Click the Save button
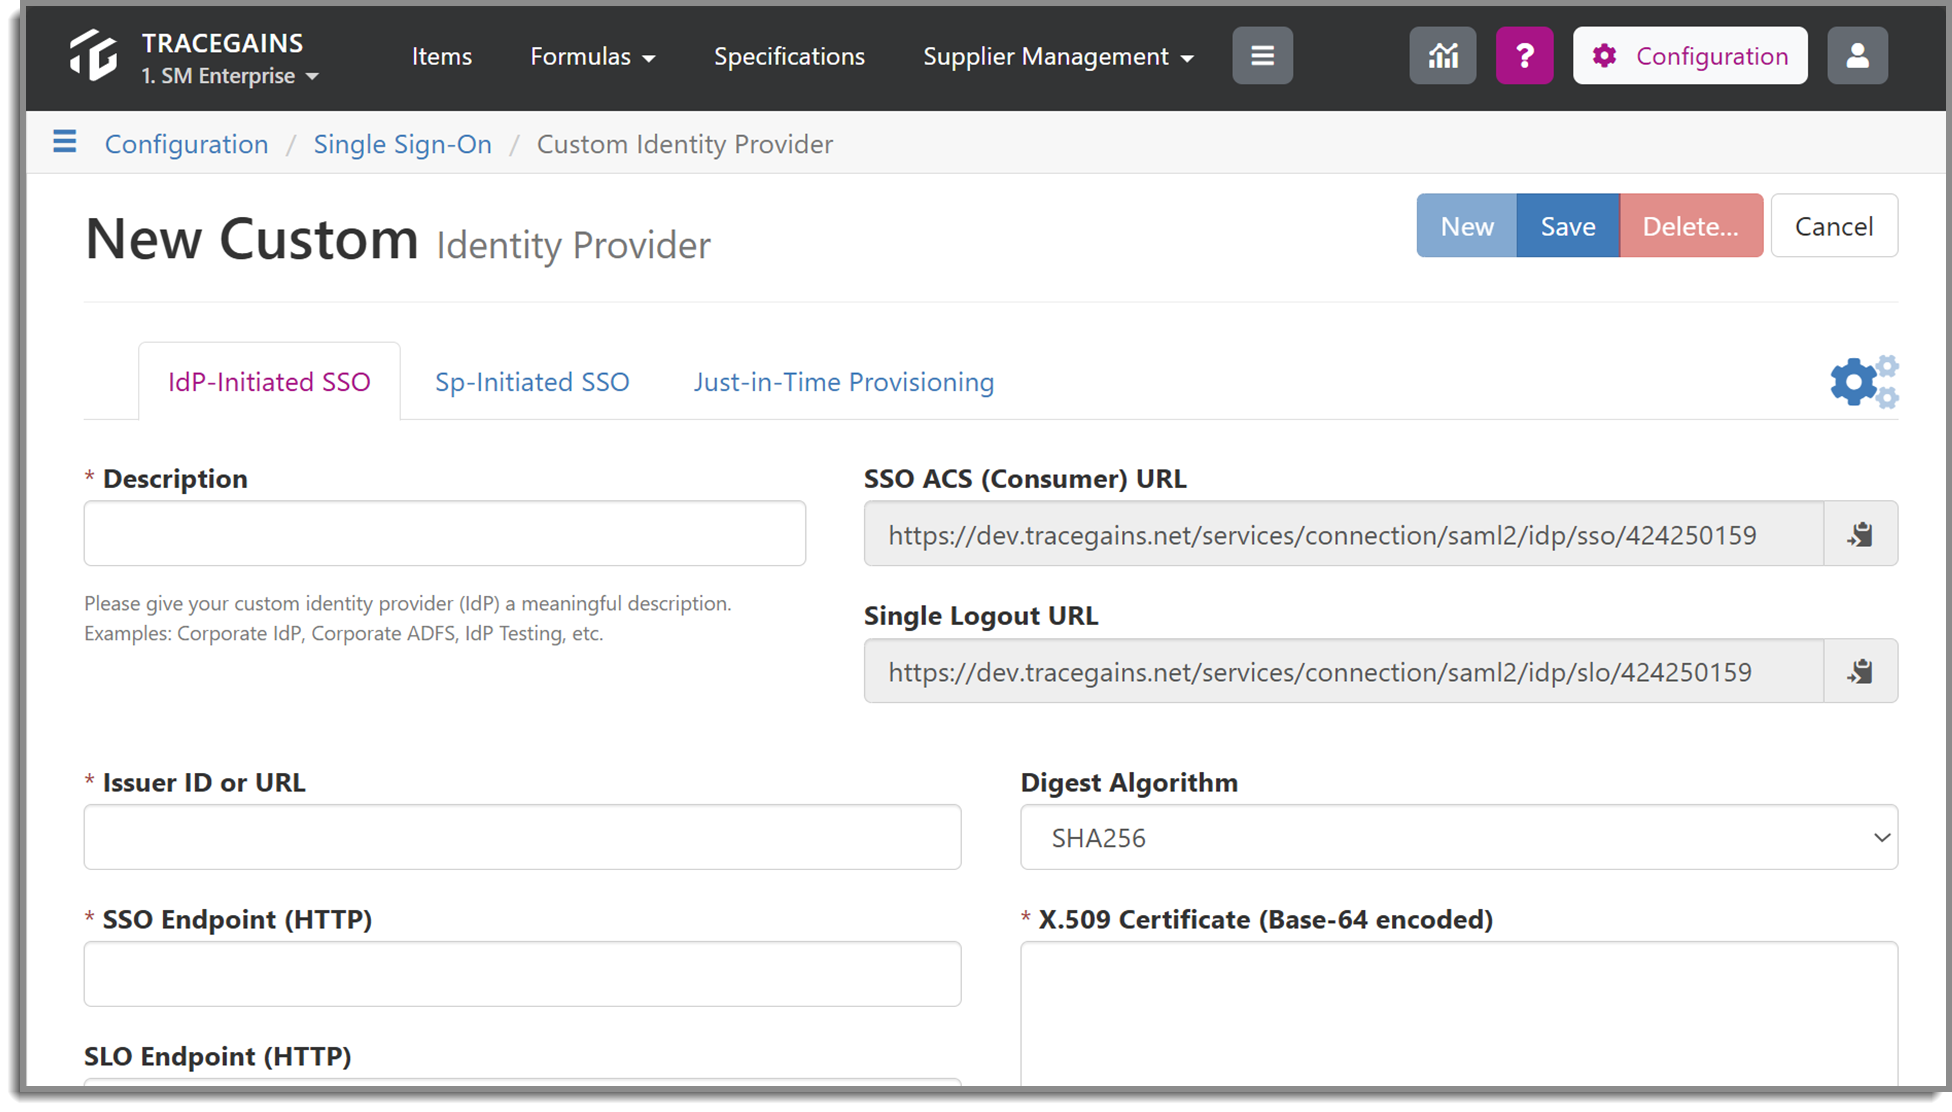The image size is (1952, 1112). pos(1568,226)
